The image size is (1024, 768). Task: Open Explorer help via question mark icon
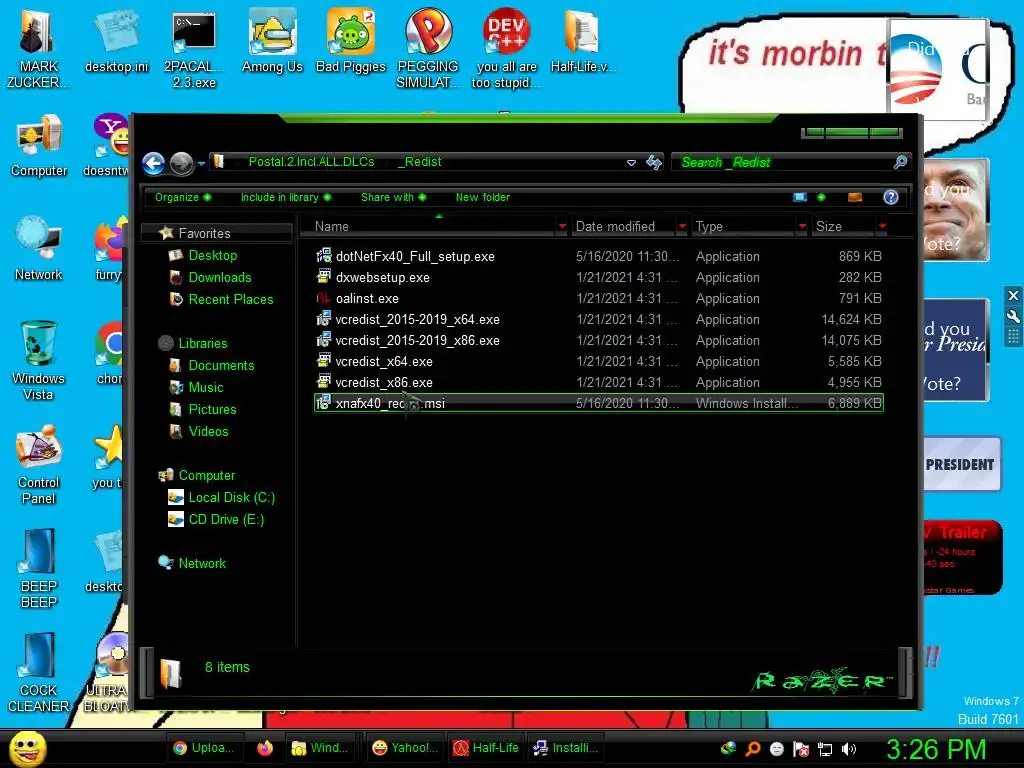[x=891, y=197]
